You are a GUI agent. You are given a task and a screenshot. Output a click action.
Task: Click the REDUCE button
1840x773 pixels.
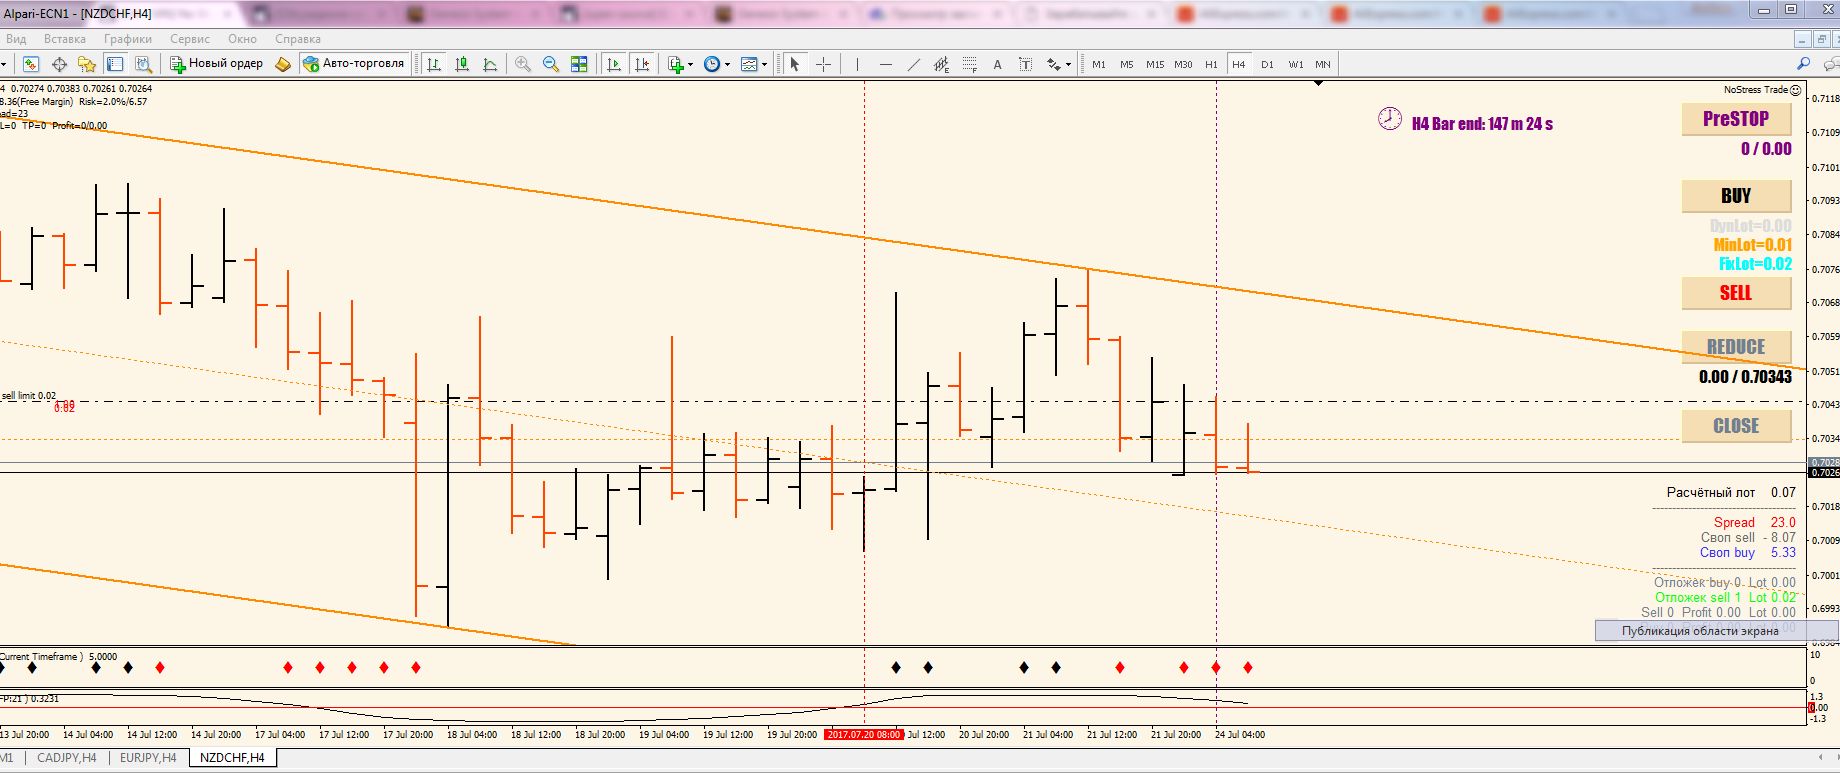click(x=1736, y=347)
